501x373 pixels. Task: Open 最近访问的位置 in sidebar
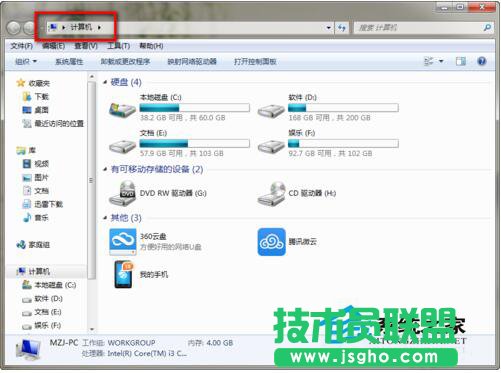[x=53, y=124]
